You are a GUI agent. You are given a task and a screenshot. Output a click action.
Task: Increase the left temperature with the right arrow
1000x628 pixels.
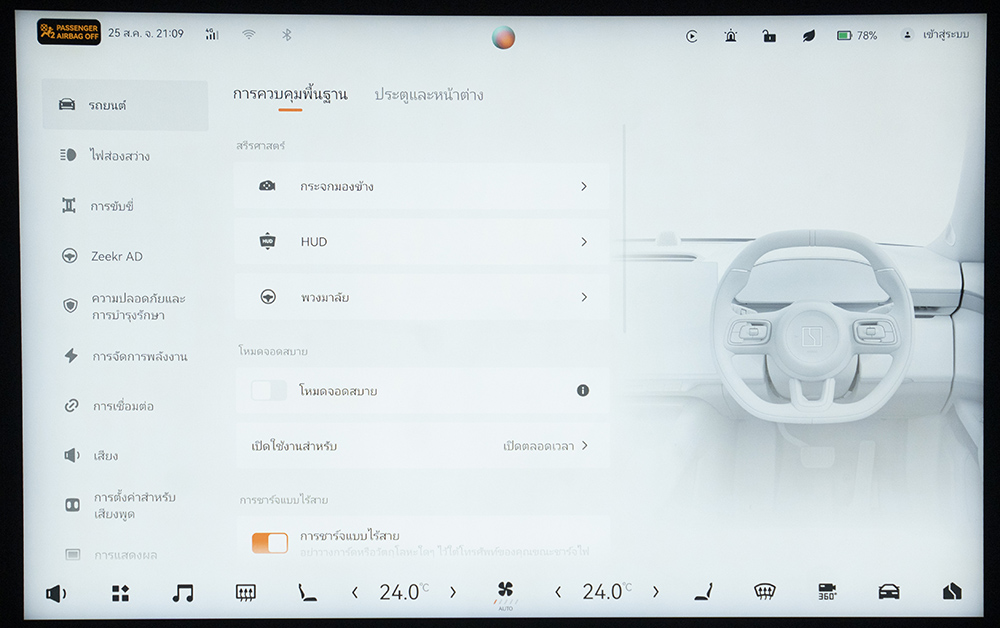click(452, 593)
